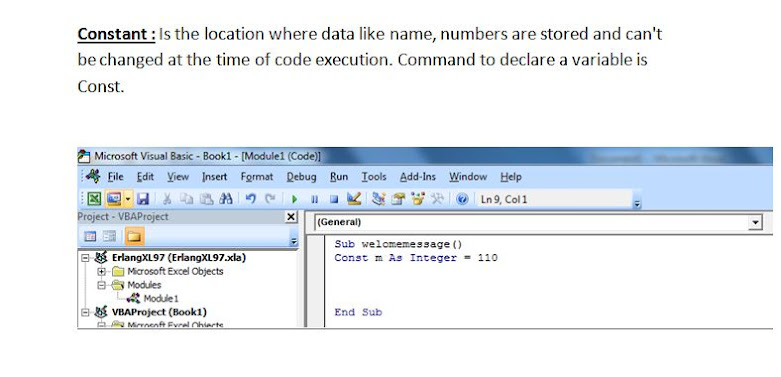Open the Insert UserForm dropdown arrow
The height and width of the screenshot is (377, 781).
(x=128, y=199)
